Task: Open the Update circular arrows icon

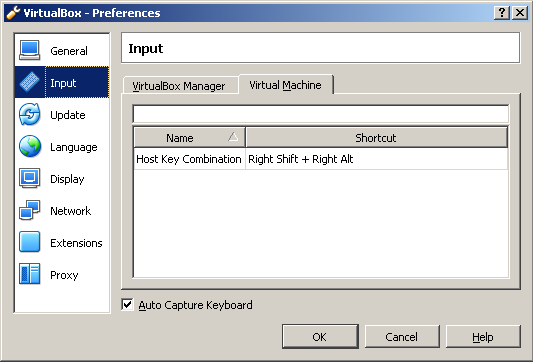Action: coord(30,114)
